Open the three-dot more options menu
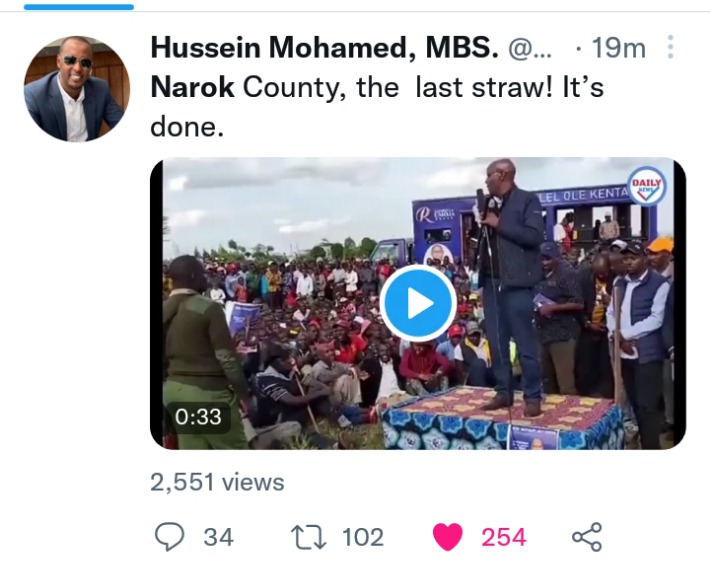Viewport: 710px width, 564px height. tap(671, 47)
